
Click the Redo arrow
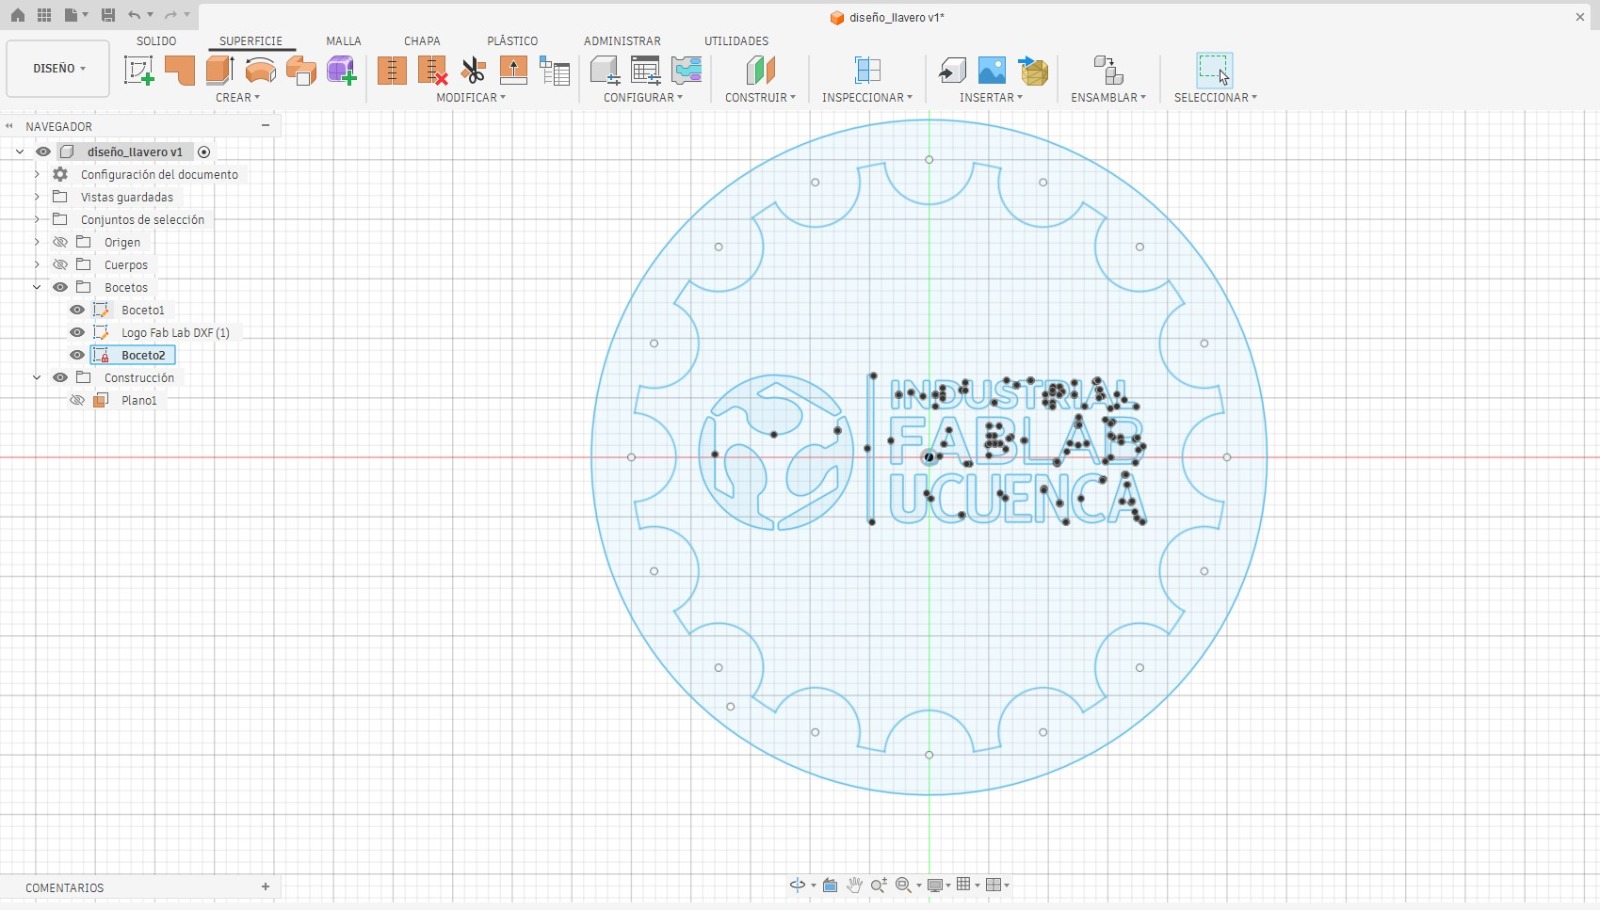point(171,15)
